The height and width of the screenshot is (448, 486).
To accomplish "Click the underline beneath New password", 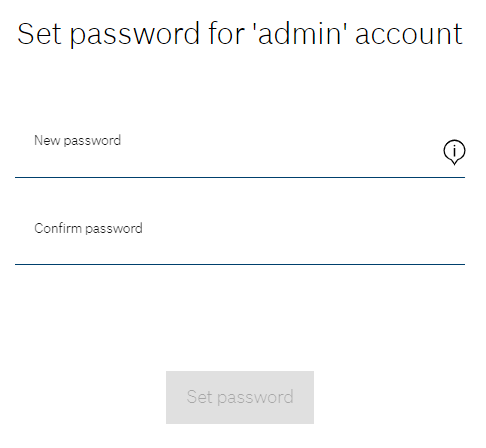I will pyautogui.click(x=240, y=178).
